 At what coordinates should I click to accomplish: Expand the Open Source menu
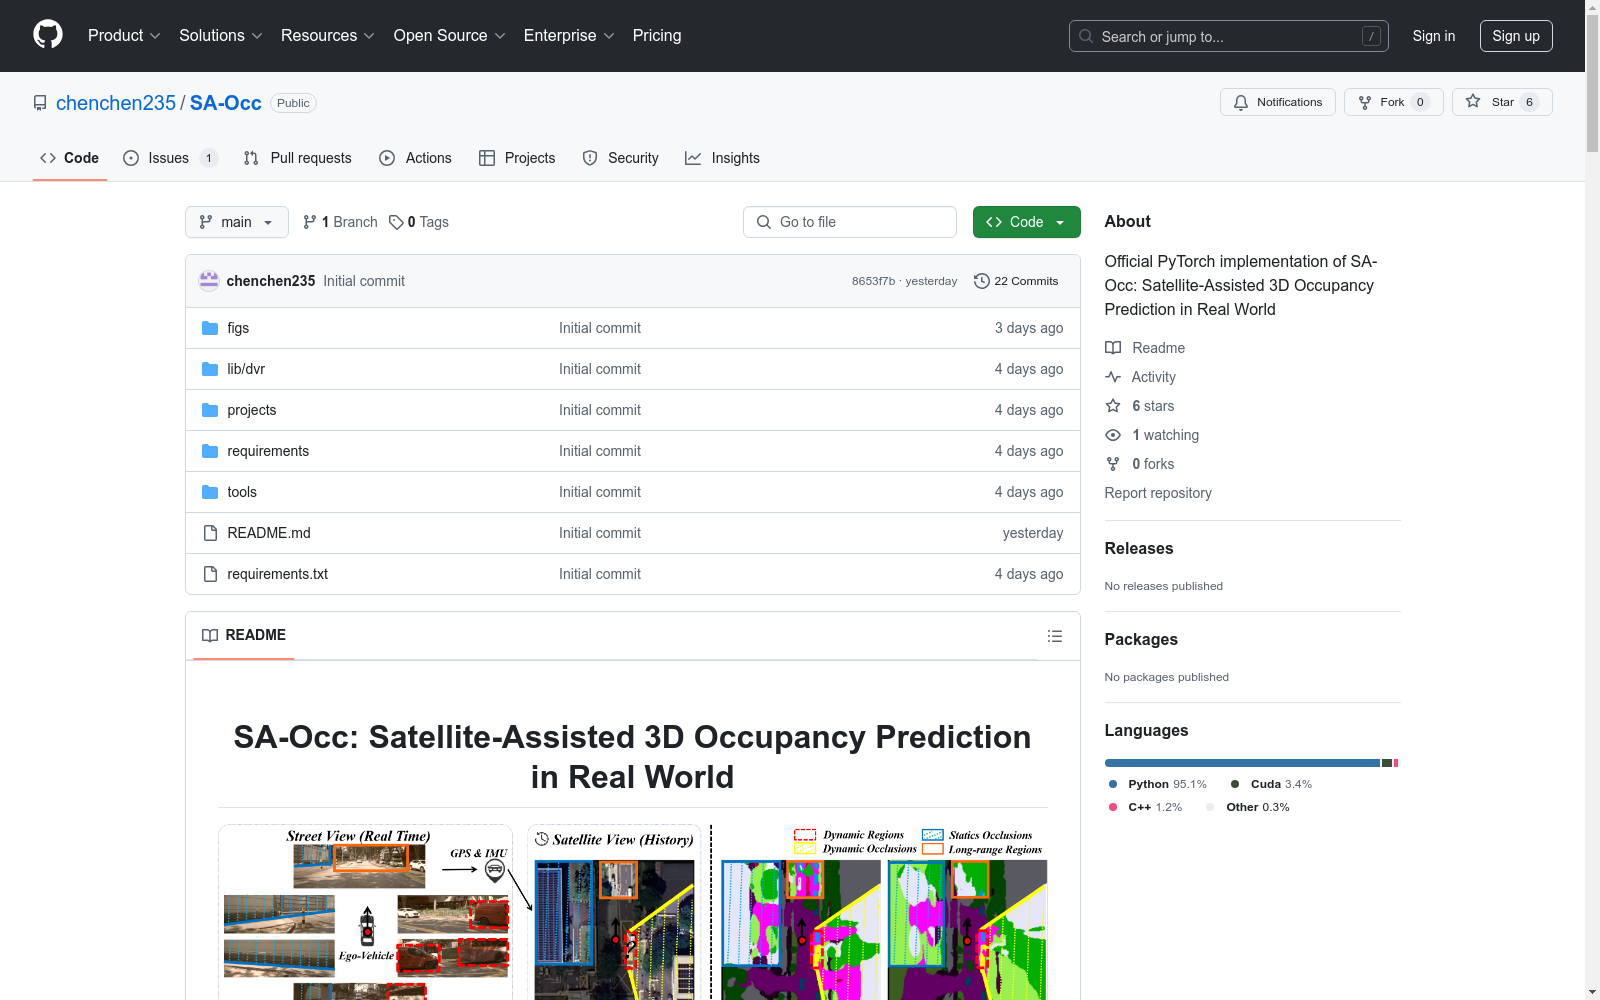450,35
